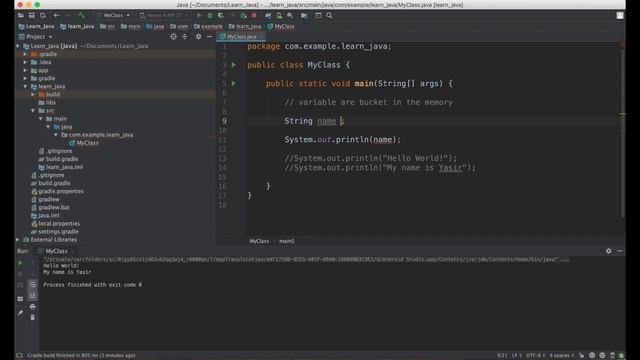Click the Open folder toolbar icon
Image resolution: width=640 pixels, height=360 pixels.
click(x=20, y=16)
